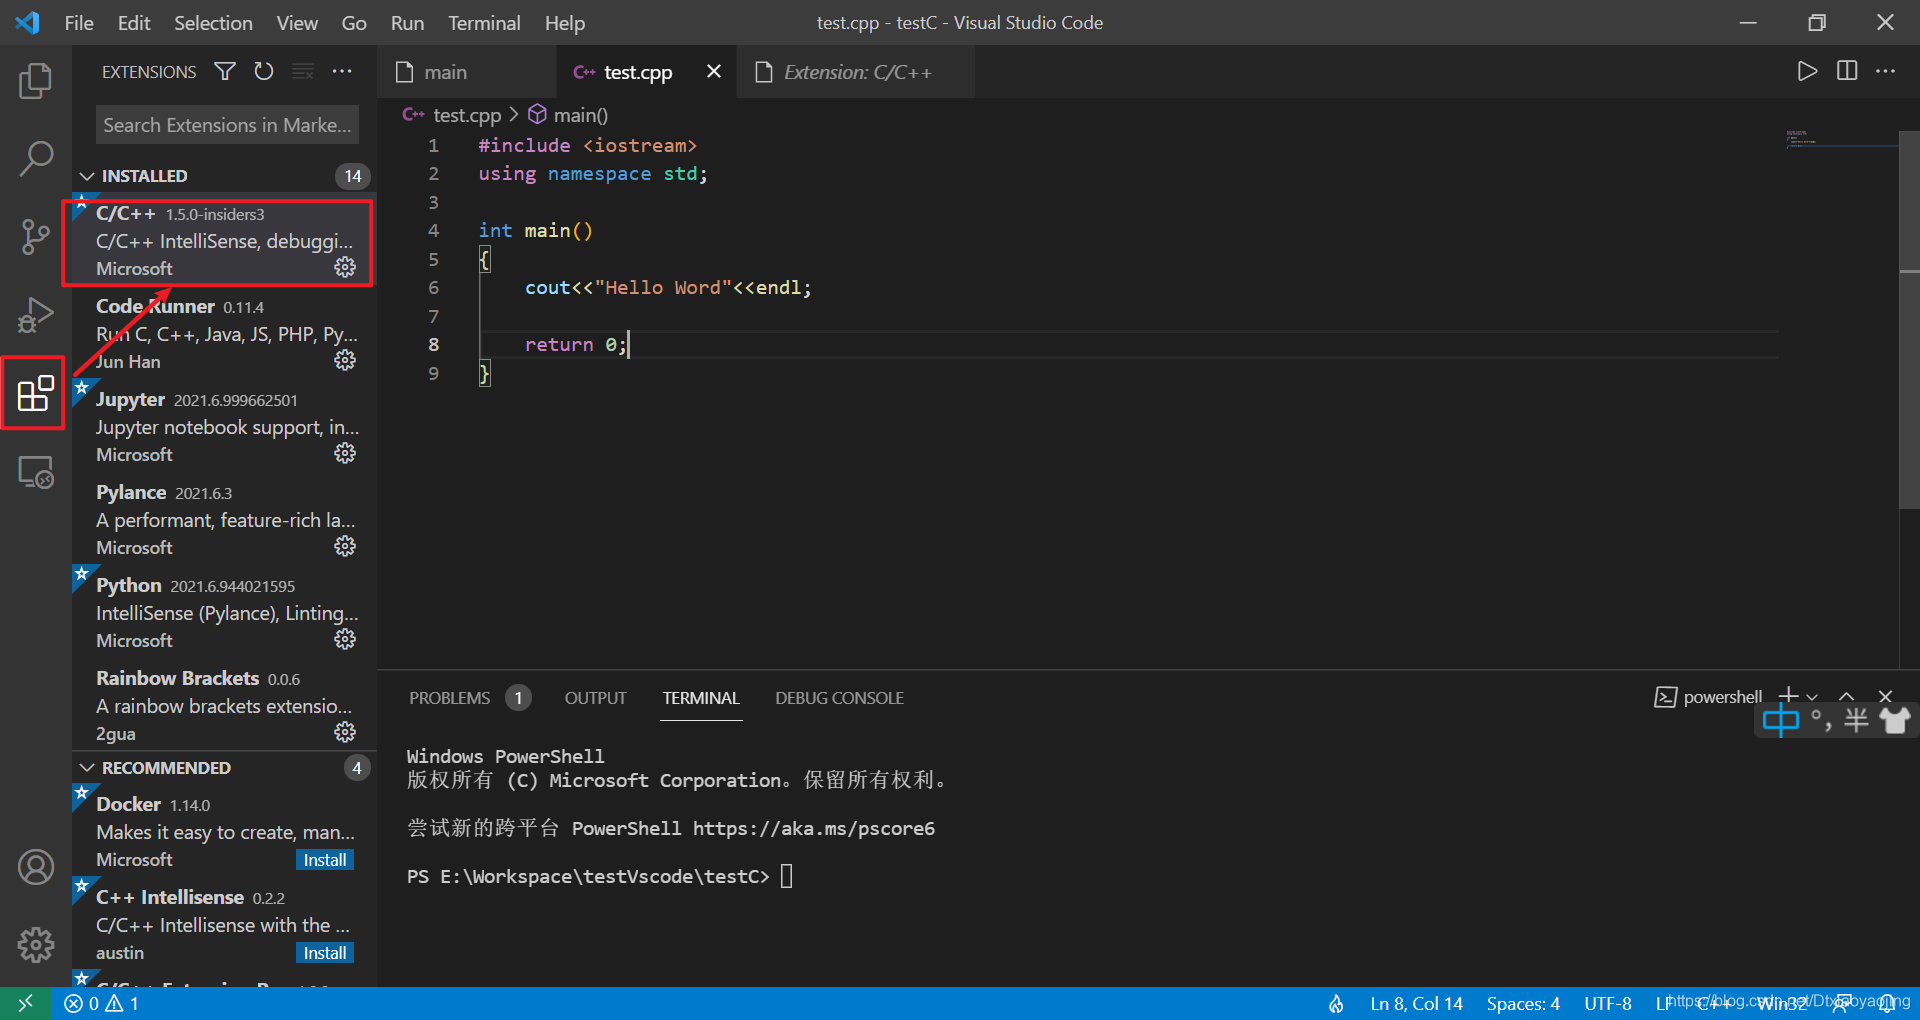Select the powershell terminal label

tap(1722, 697)
